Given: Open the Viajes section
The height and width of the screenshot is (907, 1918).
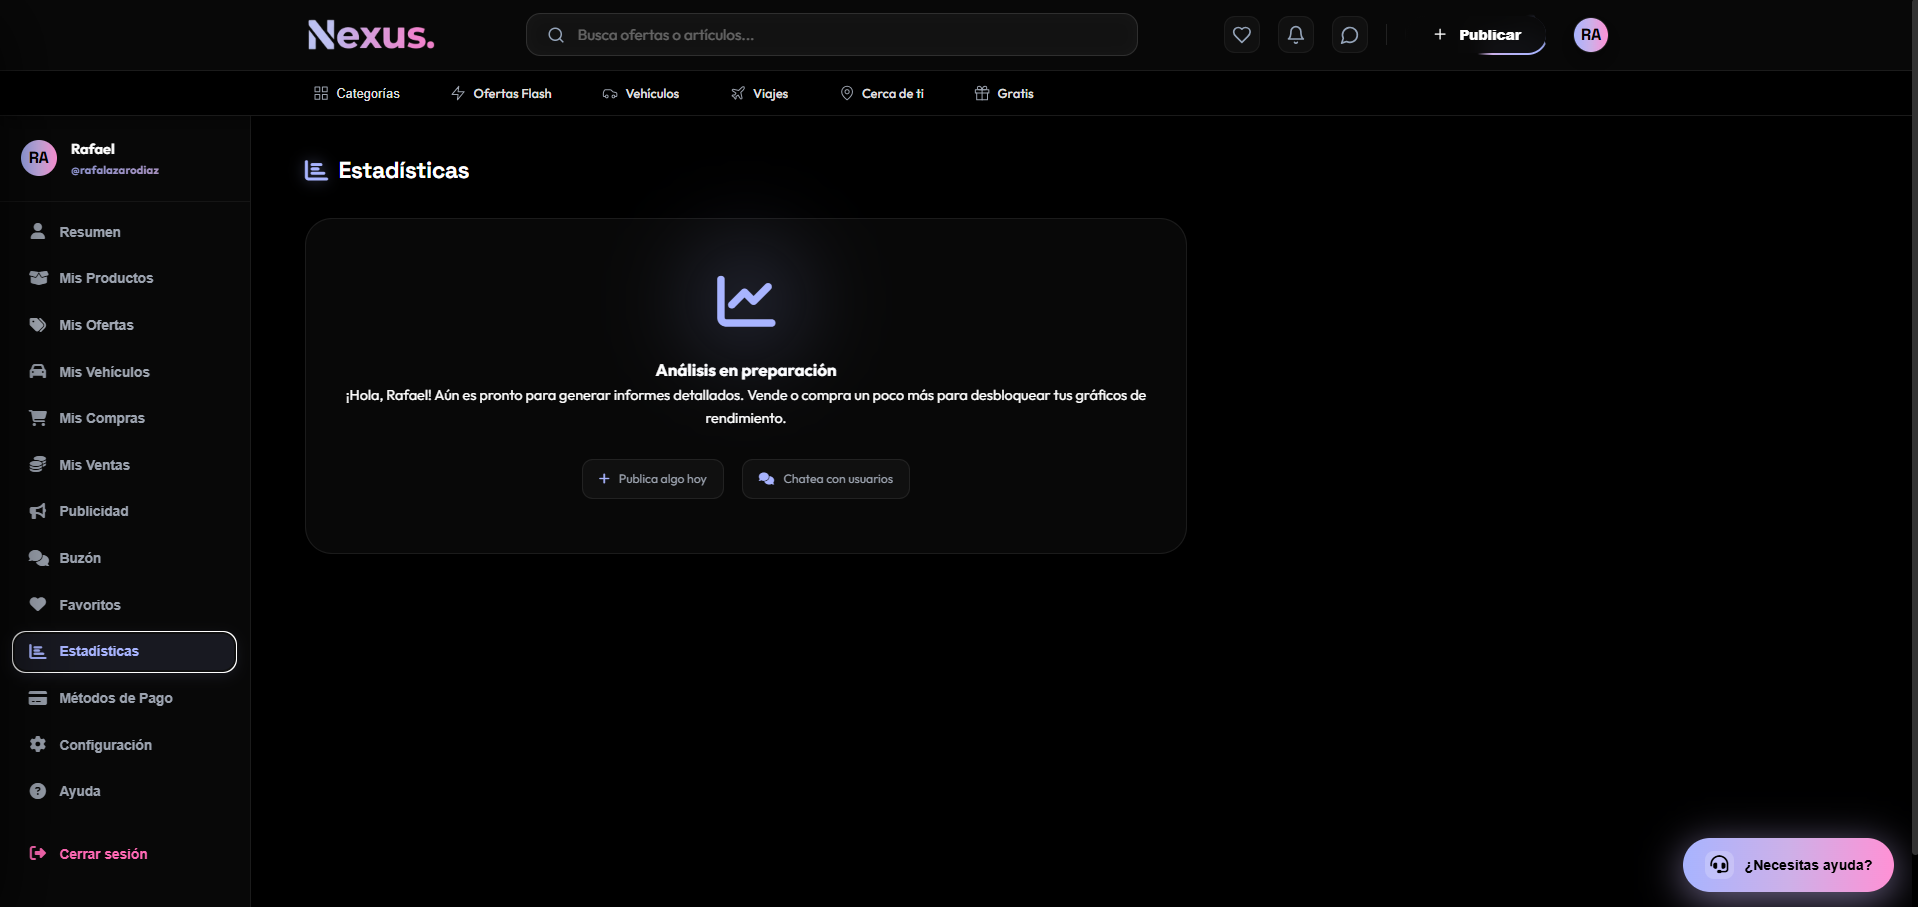Looking at the screenshot, I should pos(759,93).
